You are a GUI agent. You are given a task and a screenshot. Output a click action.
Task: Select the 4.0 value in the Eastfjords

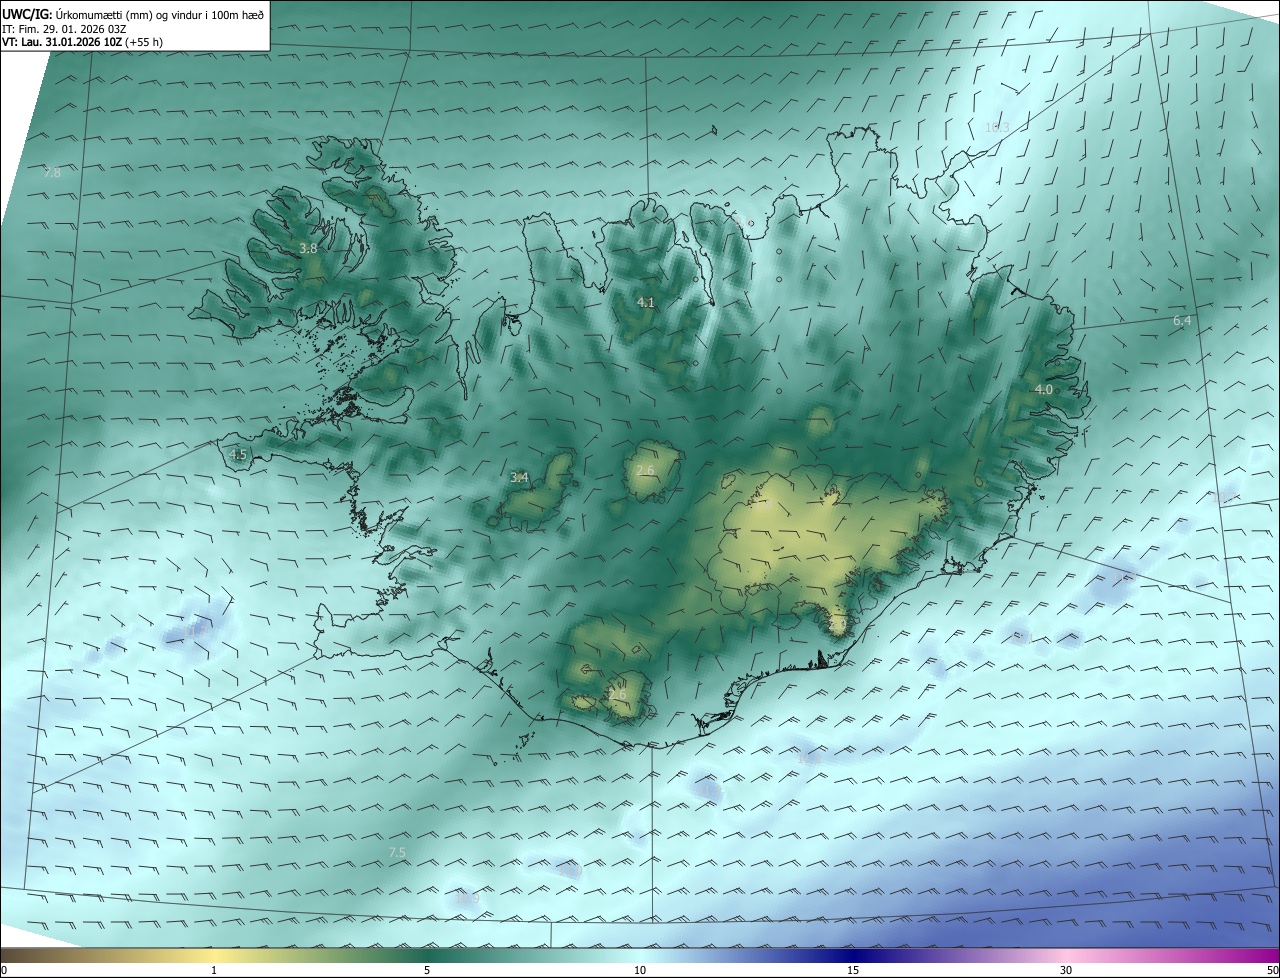tap(1043, 389)
